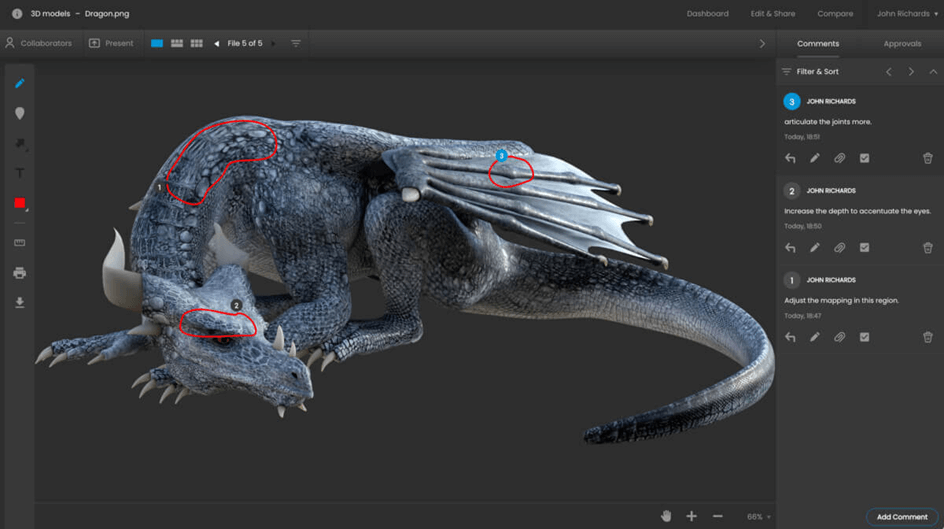Open the John Richards account menu
Image resolution: width=944 pixels, height=529 pixels.
click(907, 13)
